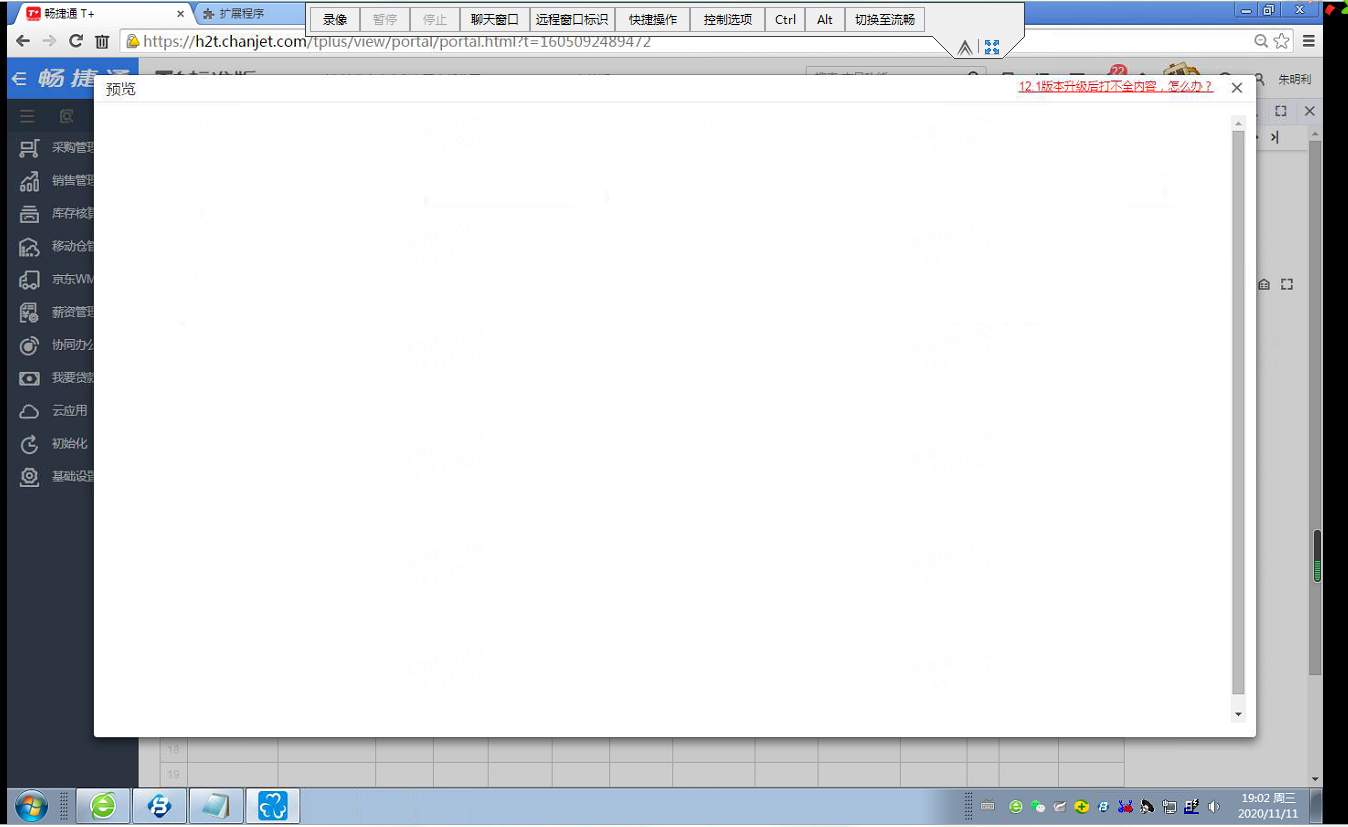The width and height of the screenshot is (1348, 827).
Task: Click the volume speaker tray icon
Action: pyautogui.click(x=1214, y=806)
